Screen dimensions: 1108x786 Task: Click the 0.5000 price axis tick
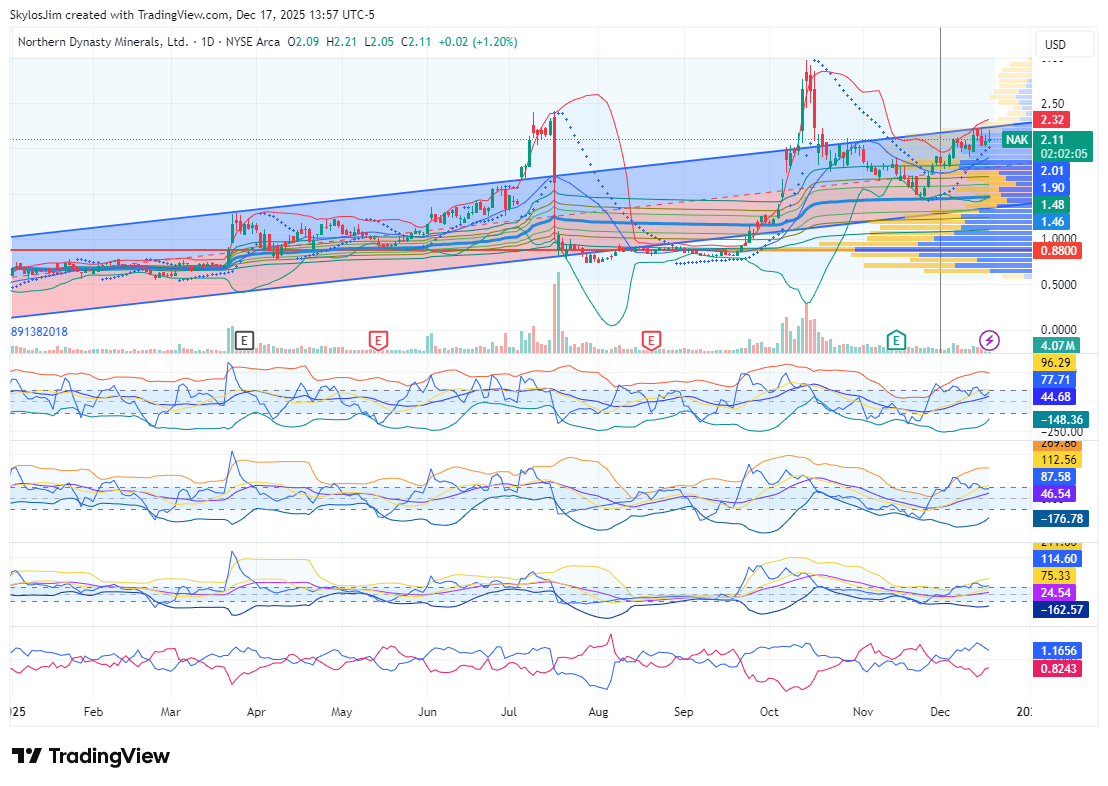pyautogui.click(x=1059, y=285)
